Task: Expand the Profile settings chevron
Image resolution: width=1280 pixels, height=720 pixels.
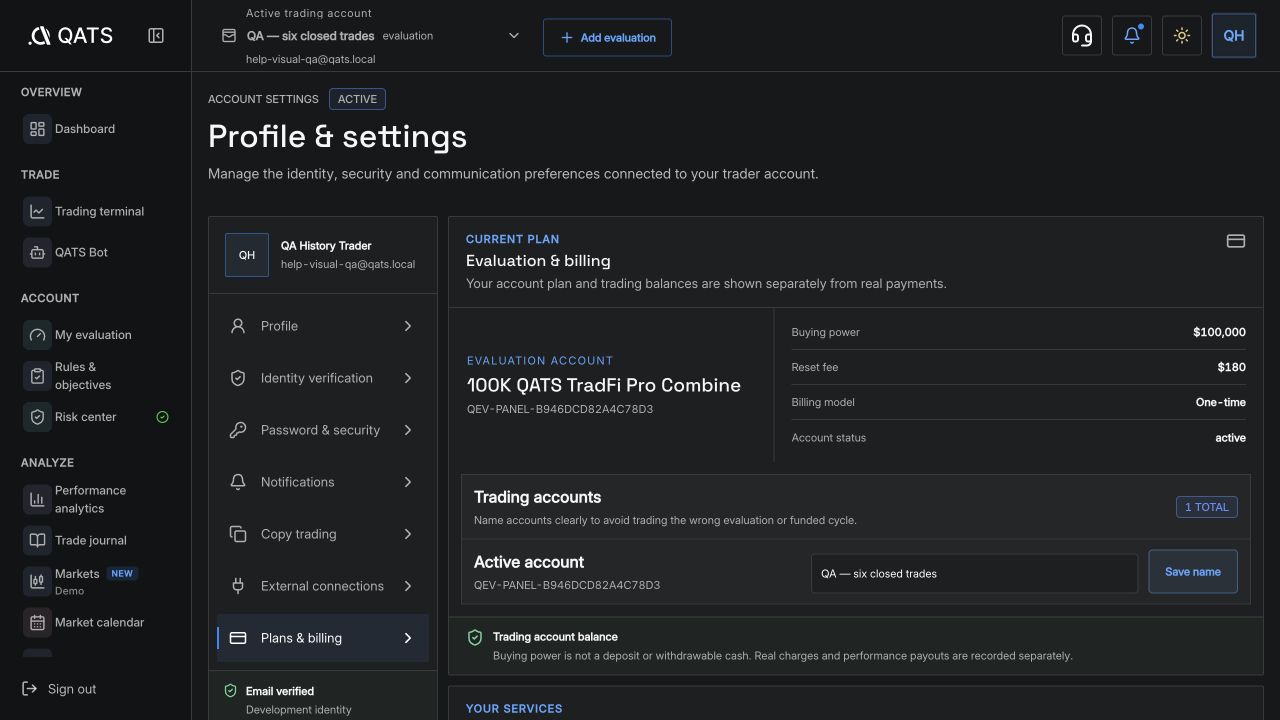Action: coord(408,326)
